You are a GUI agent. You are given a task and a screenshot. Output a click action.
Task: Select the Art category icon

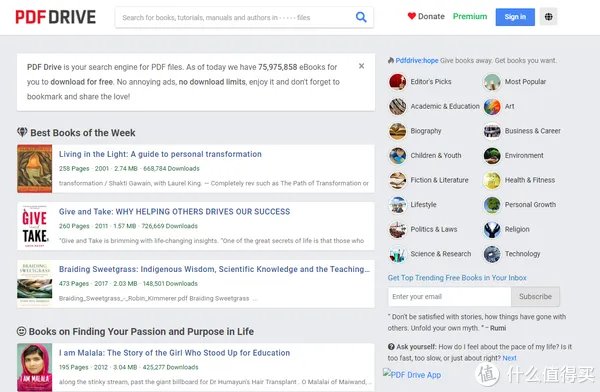pyautogui.click(x=492, y=106)
